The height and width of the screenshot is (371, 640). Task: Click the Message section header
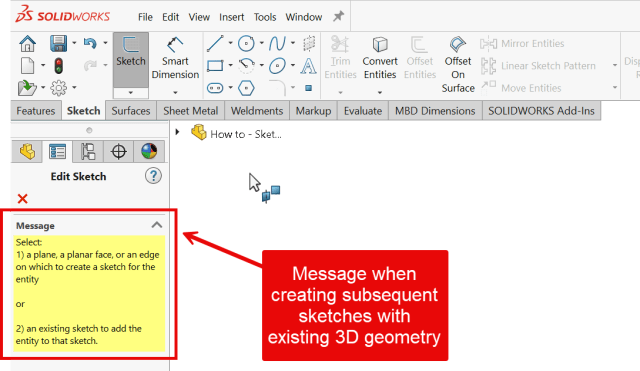point(89,225)
